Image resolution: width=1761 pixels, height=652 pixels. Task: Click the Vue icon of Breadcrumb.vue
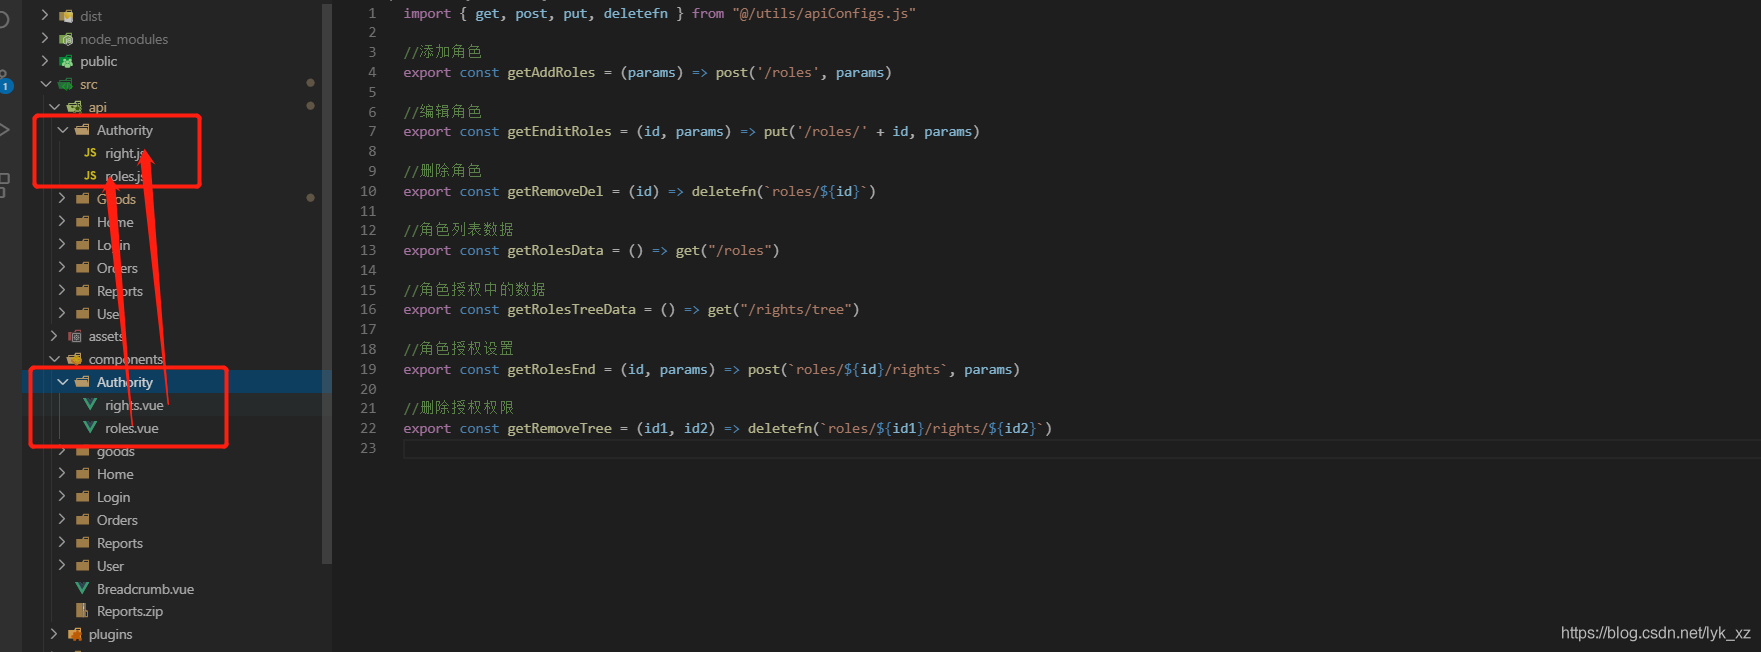click(x=83, y=589)
